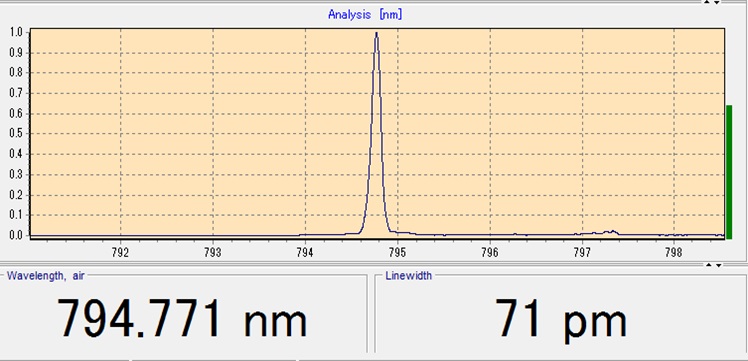Click the '792' x-axis tick label

(121, 252)
